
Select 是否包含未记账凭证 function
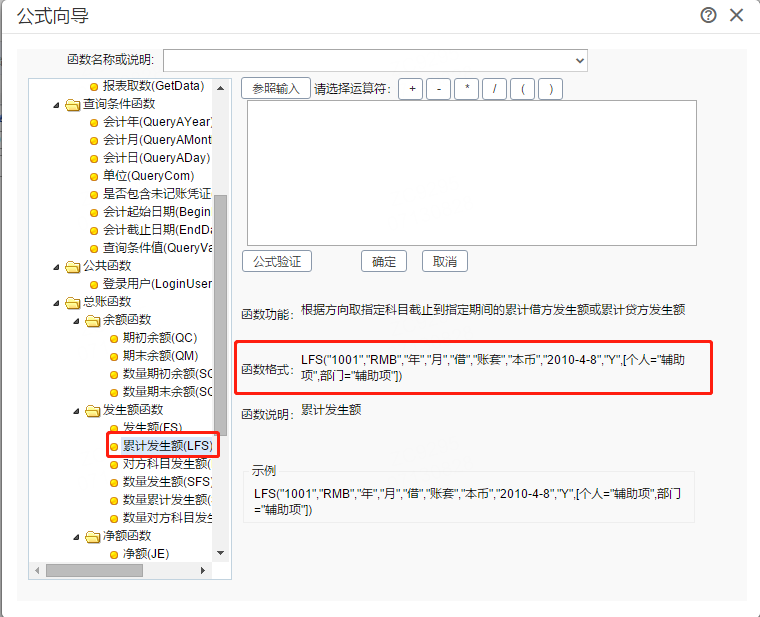157,194
